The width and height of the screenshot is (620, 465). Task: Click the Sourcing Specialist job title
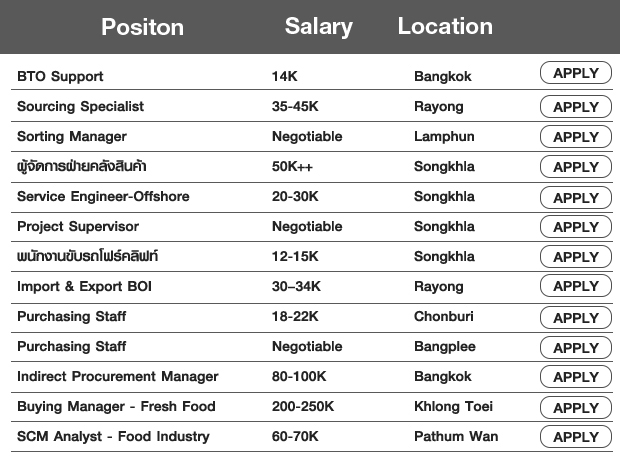coord(80,107)
